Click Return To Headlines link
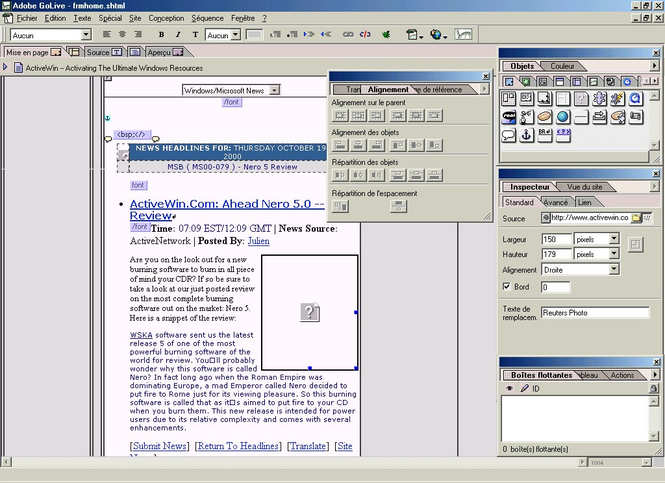Image resolution: width=665 pixels, height=483 pixels. pos(238,446)
